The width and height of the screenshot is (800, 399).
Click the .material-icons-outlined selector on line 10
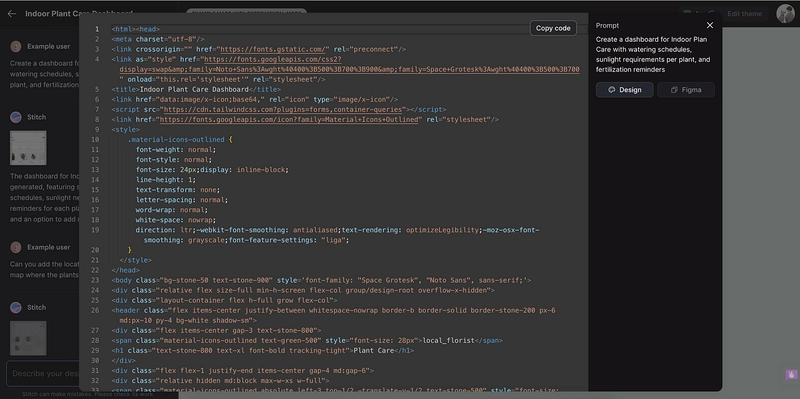(x=176, y=139)
